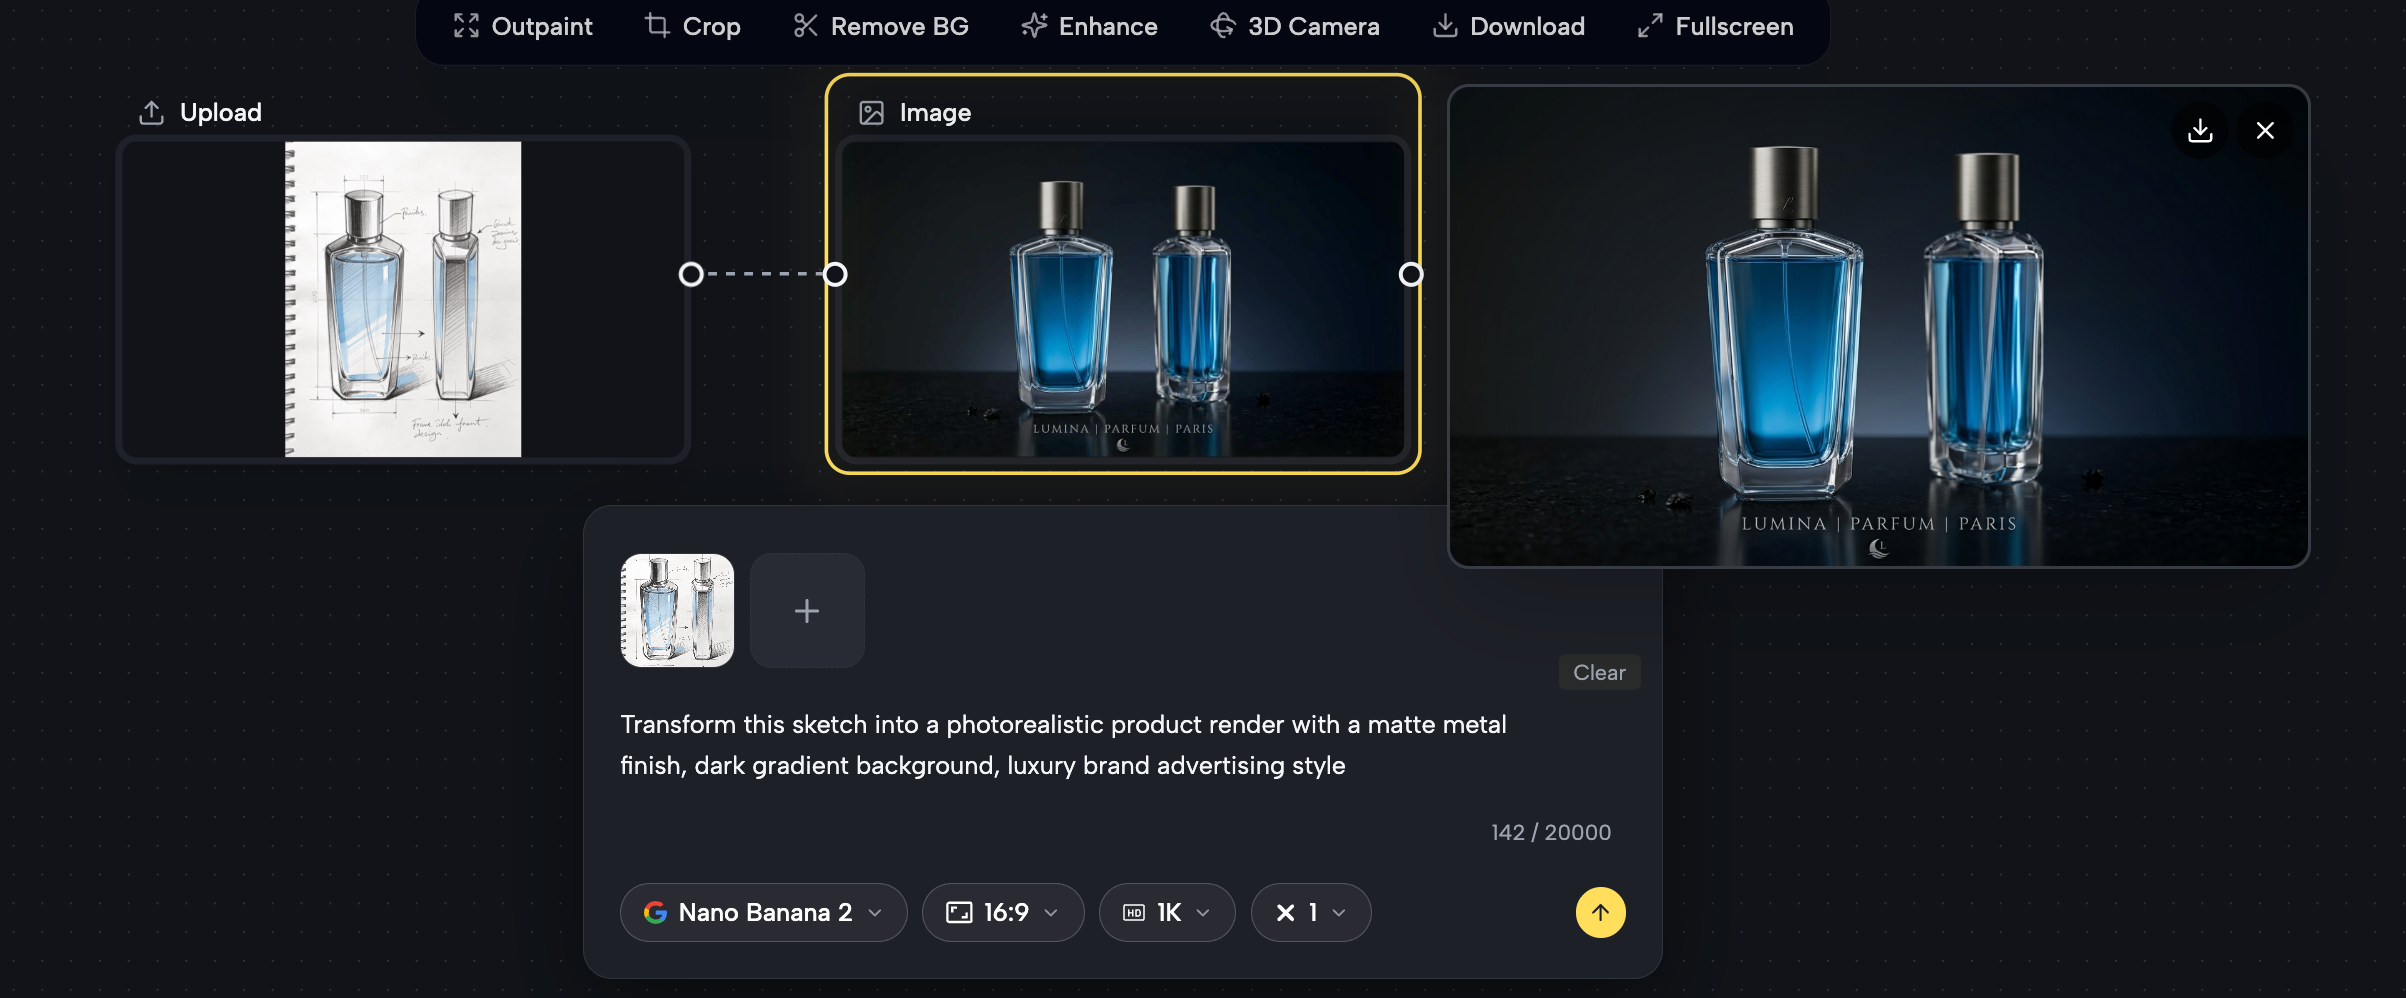Expand the 16:9 aspect ratio dropdown
This screenshot has width=2406, height=998.
pos(1002,912)
